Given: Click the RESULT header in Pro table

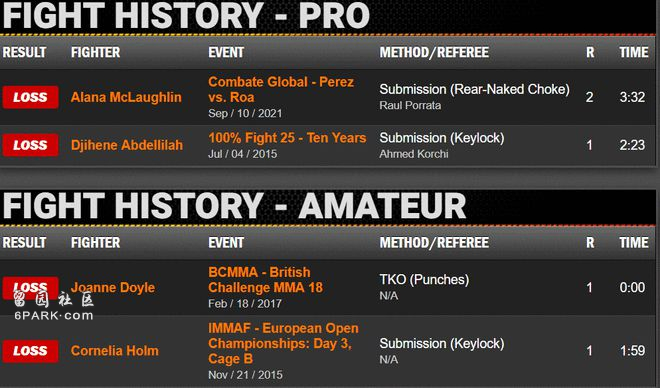Looking at the screenshot, I should pos(24,52).
